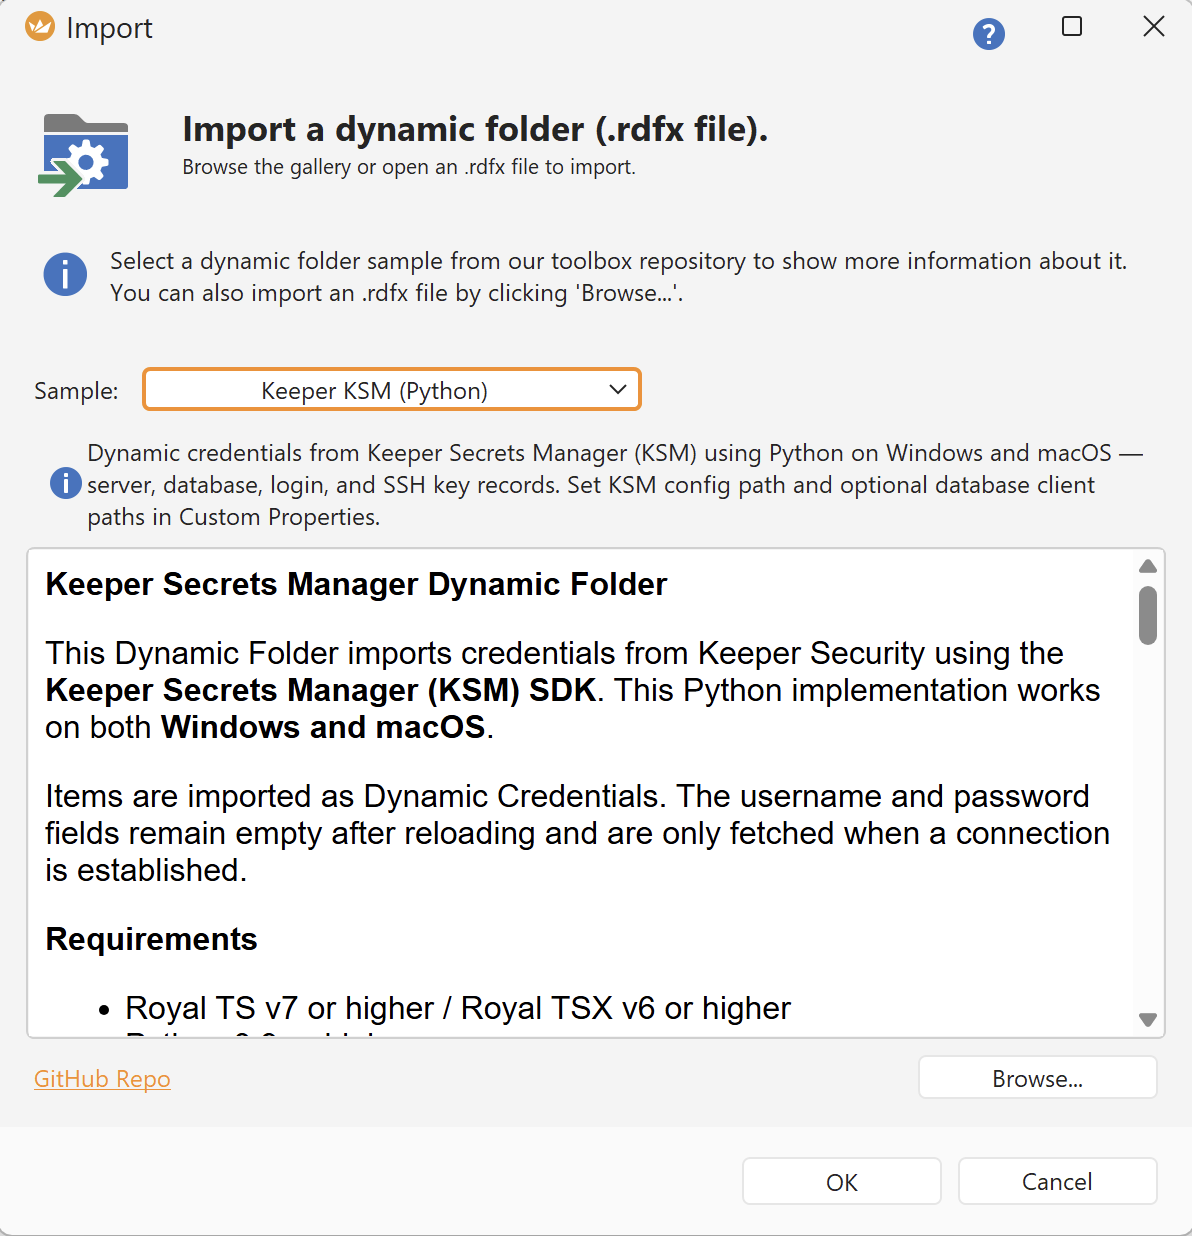The height and width of the screenshot is (1236, 1192).
Task: Click the scroll up arrow in description pane
Action: 1148,567
